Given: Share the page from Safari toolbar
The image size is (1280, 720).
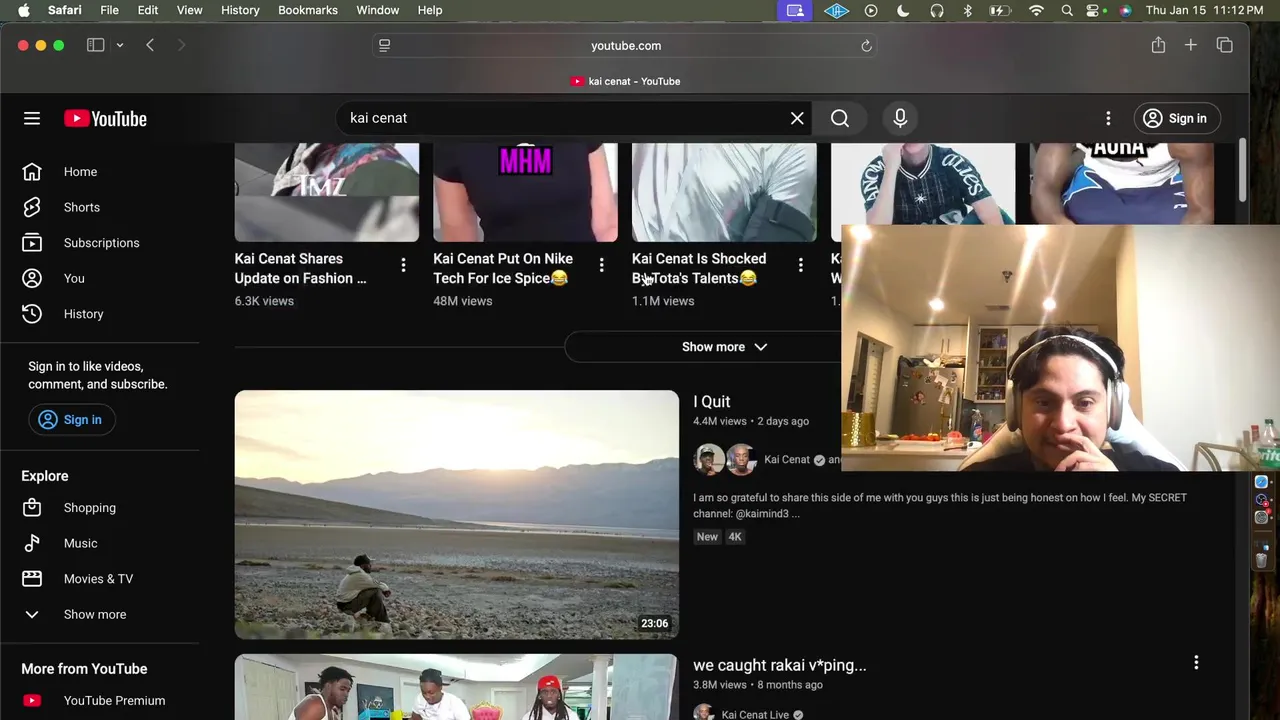Looking at the screenshot, I should 1158,45.
